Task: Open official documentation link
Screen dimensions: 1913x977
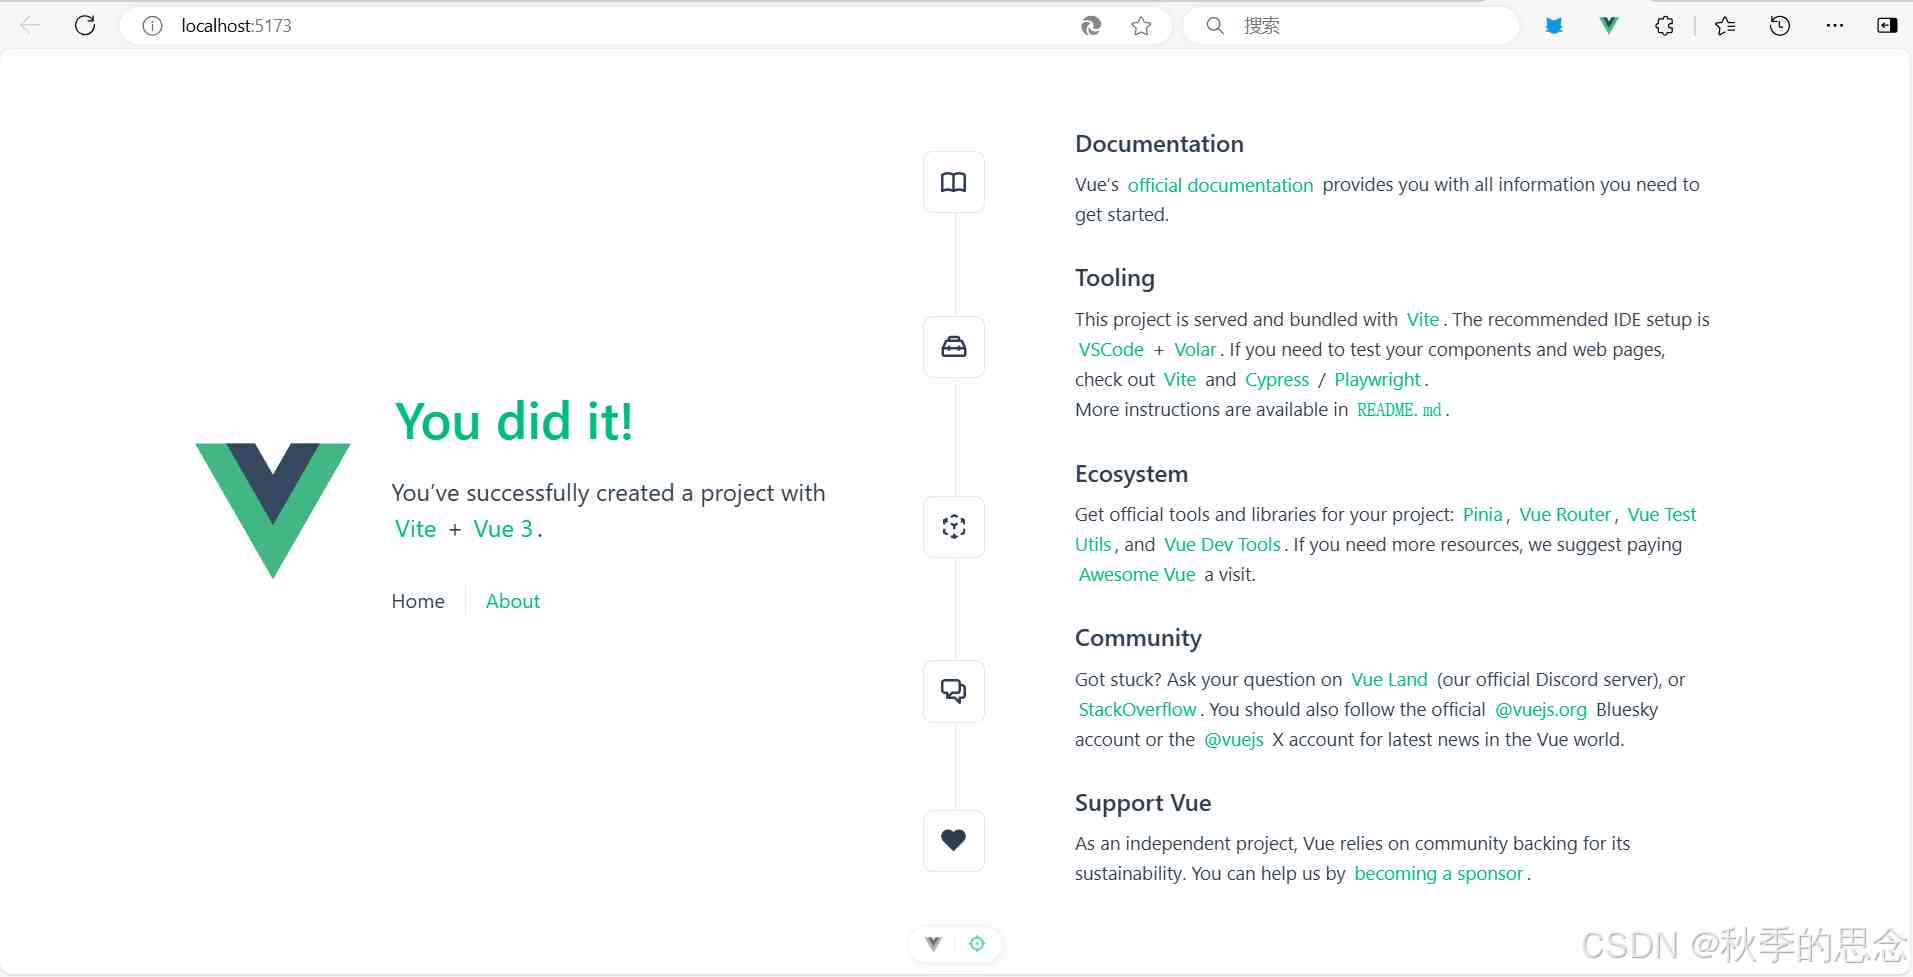Action: coord(1220,185)
